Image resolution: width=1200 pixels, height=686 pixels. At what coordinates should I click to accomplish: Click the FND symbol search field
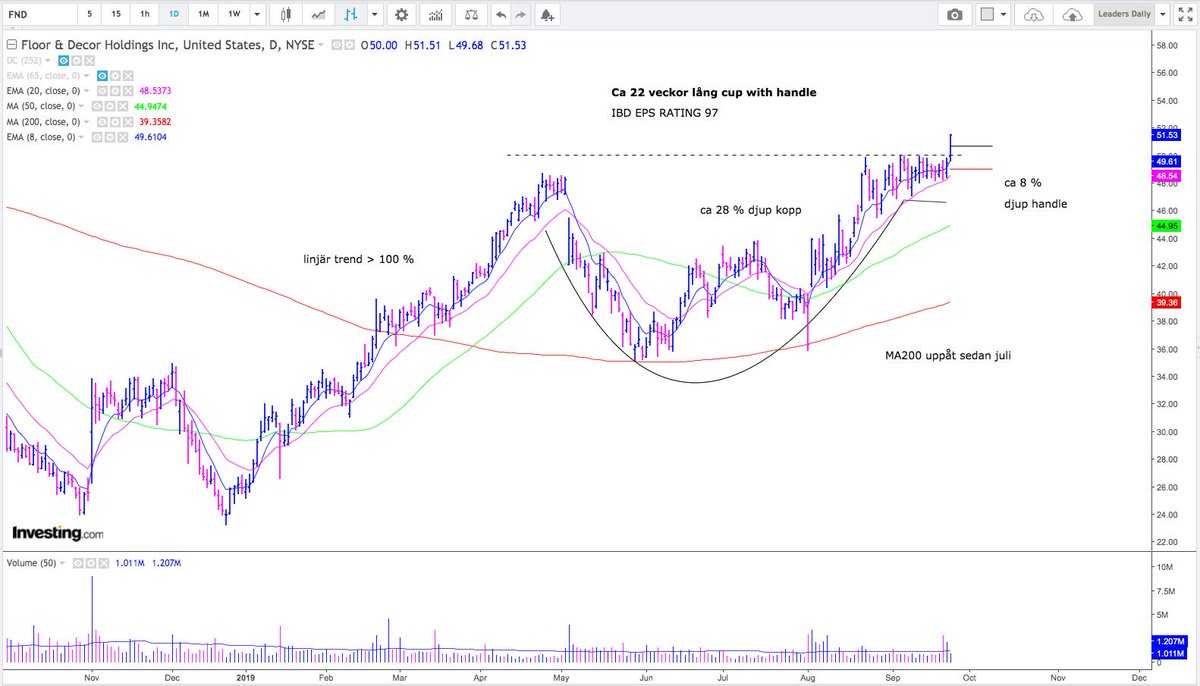coord(38,15)
